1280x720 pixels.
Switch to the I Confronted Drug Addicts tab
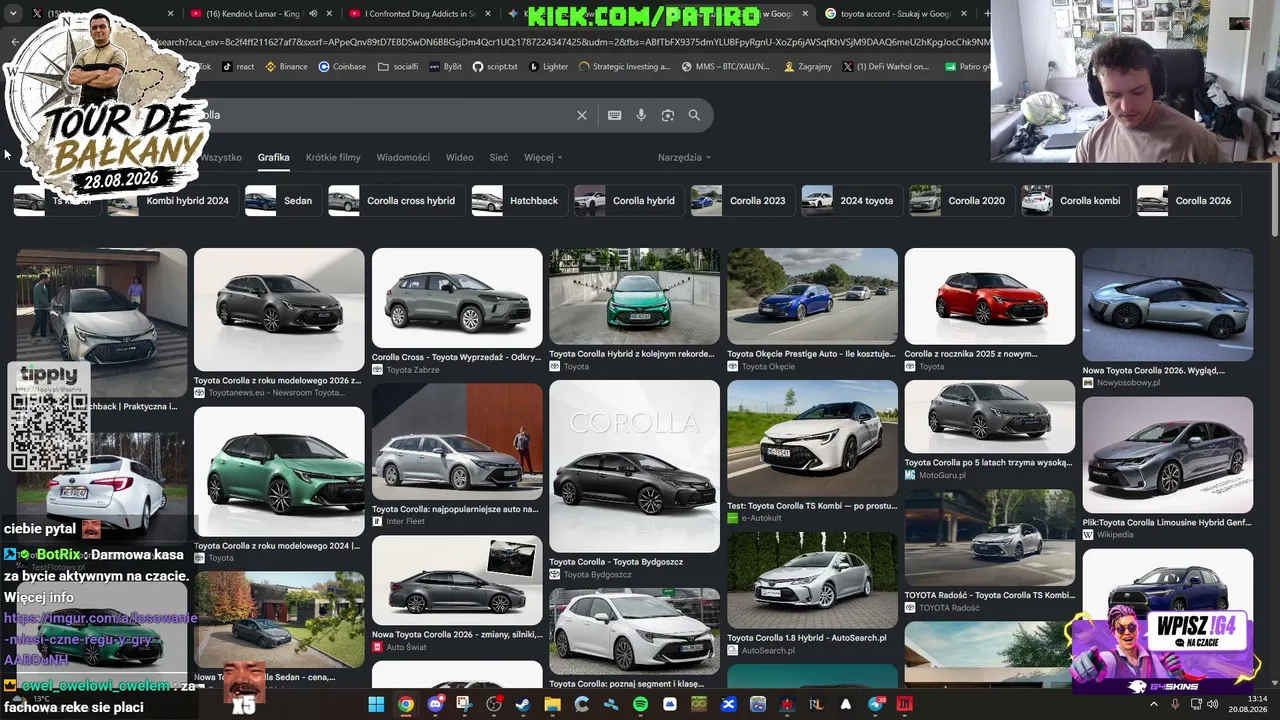(x=420, y=14)
